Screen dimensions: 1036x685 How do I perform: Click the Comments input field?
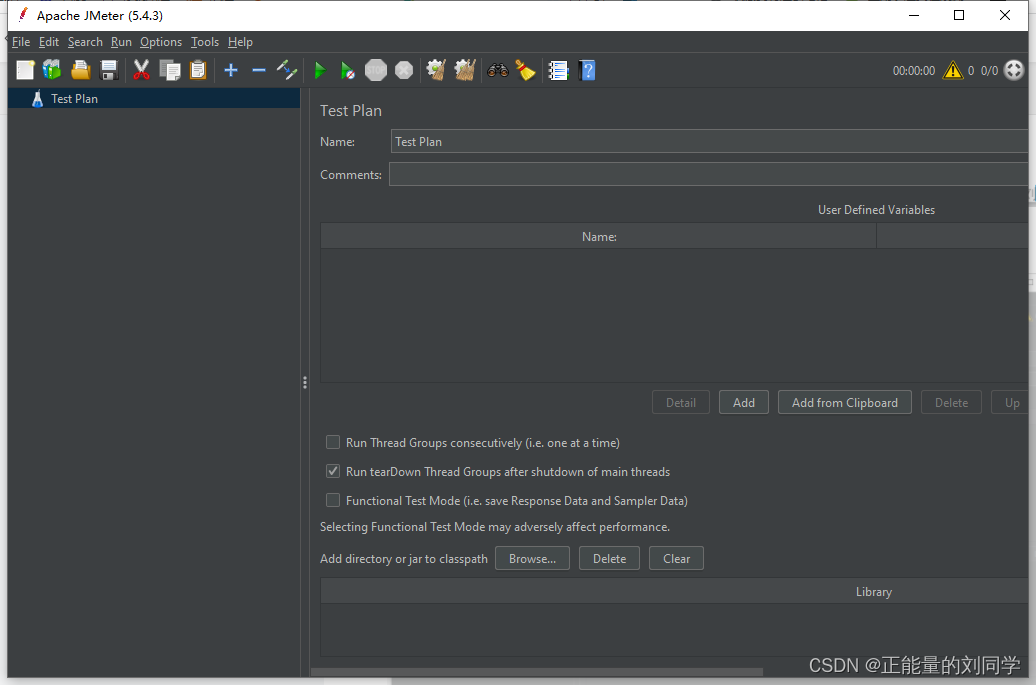[x=708, y=174]
